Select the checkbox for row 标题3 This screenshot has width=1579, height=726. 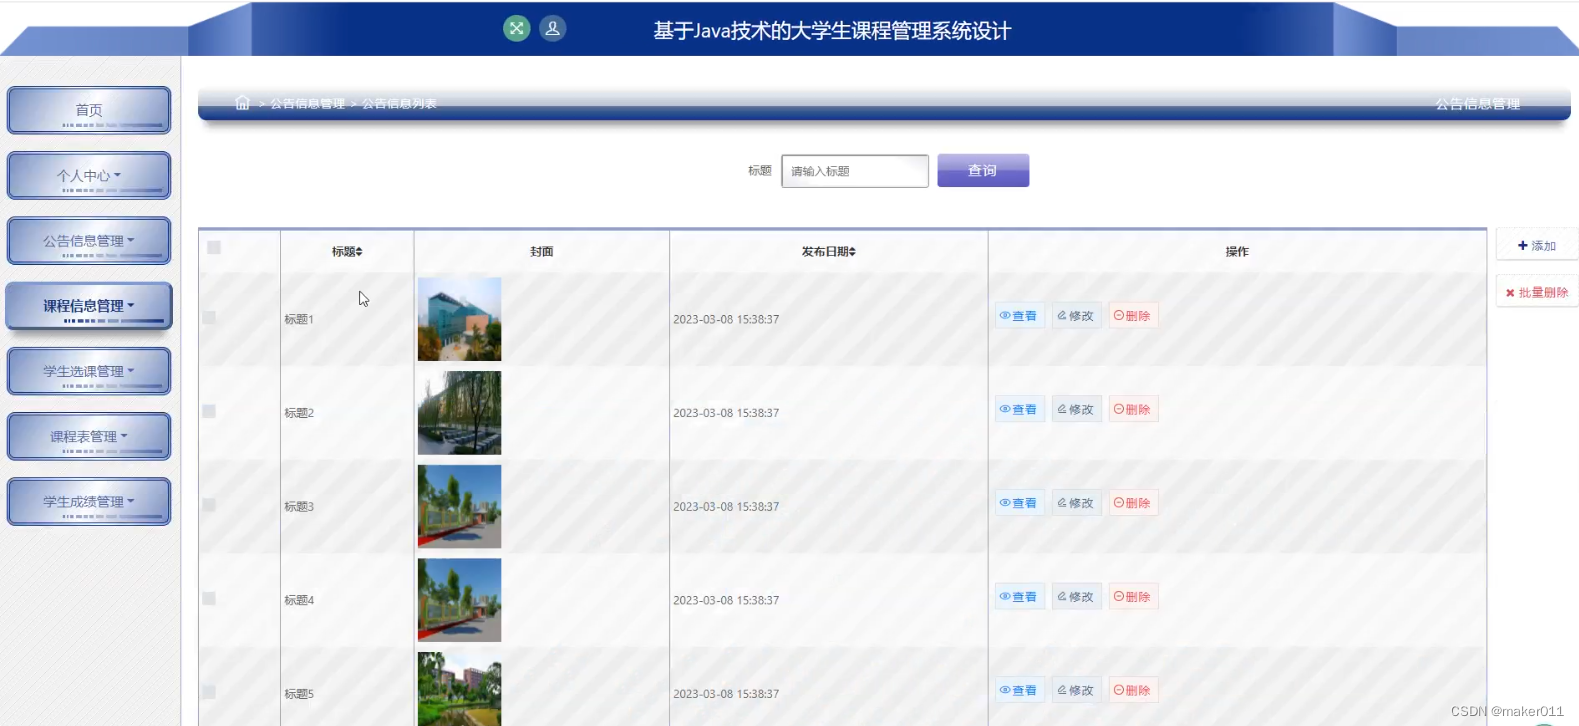(209, 505)
